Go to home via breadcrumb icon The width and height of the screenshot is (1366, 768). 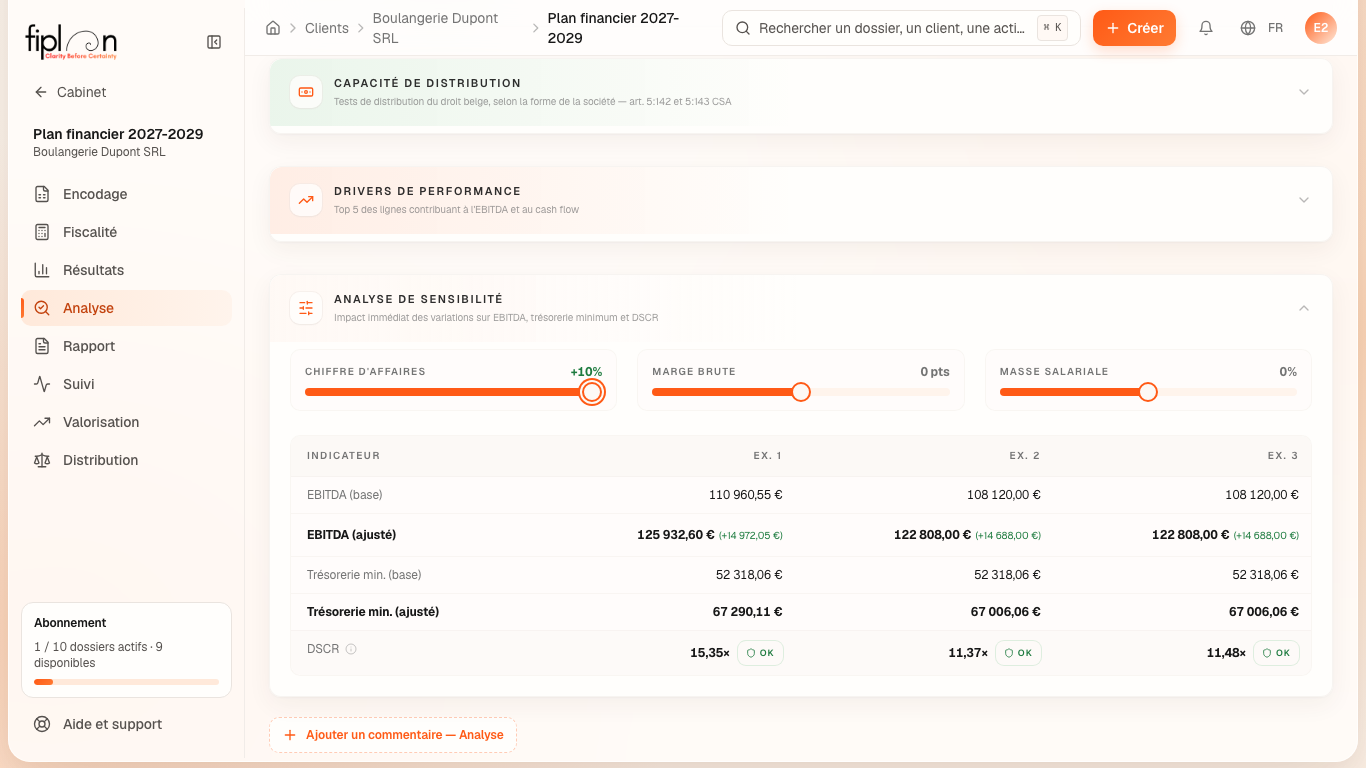coord(273,28)
